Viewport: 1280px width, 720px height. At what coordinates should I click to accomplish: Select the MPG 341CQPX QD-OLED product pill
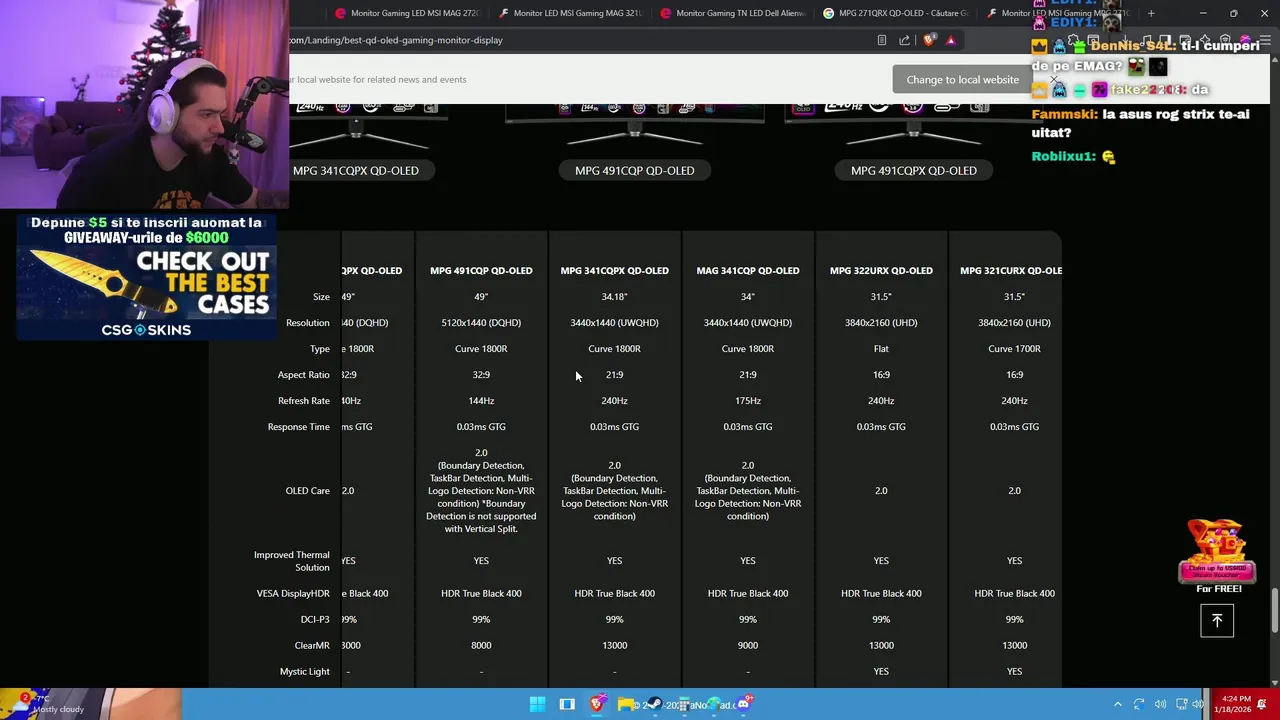pyautogui.click(x=356, y=170)
